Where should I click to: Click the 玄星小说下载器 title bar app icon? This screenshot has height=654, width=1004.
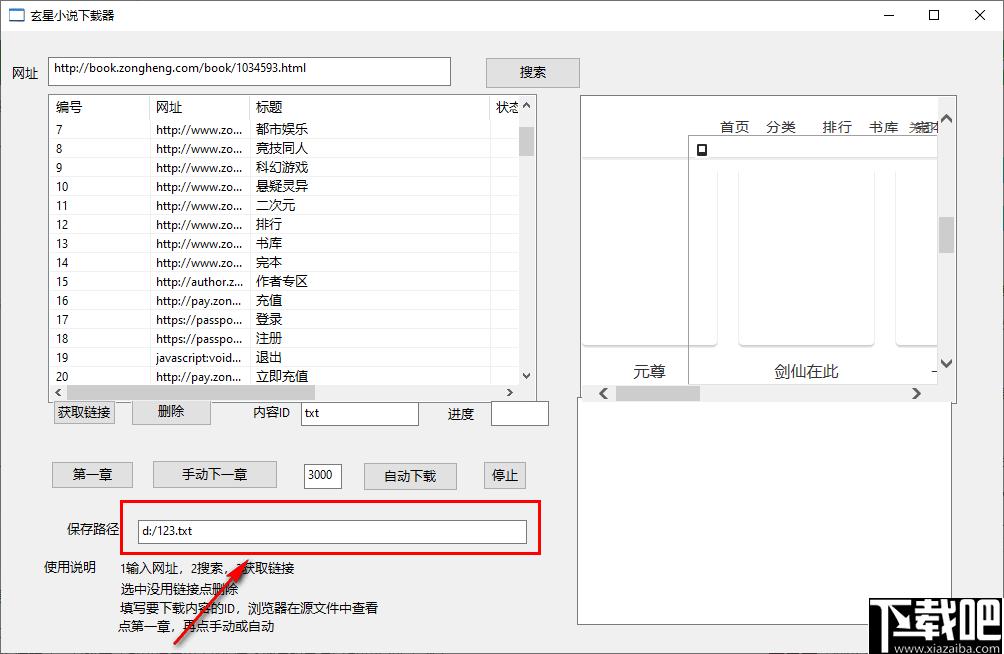tap(17, 15)
